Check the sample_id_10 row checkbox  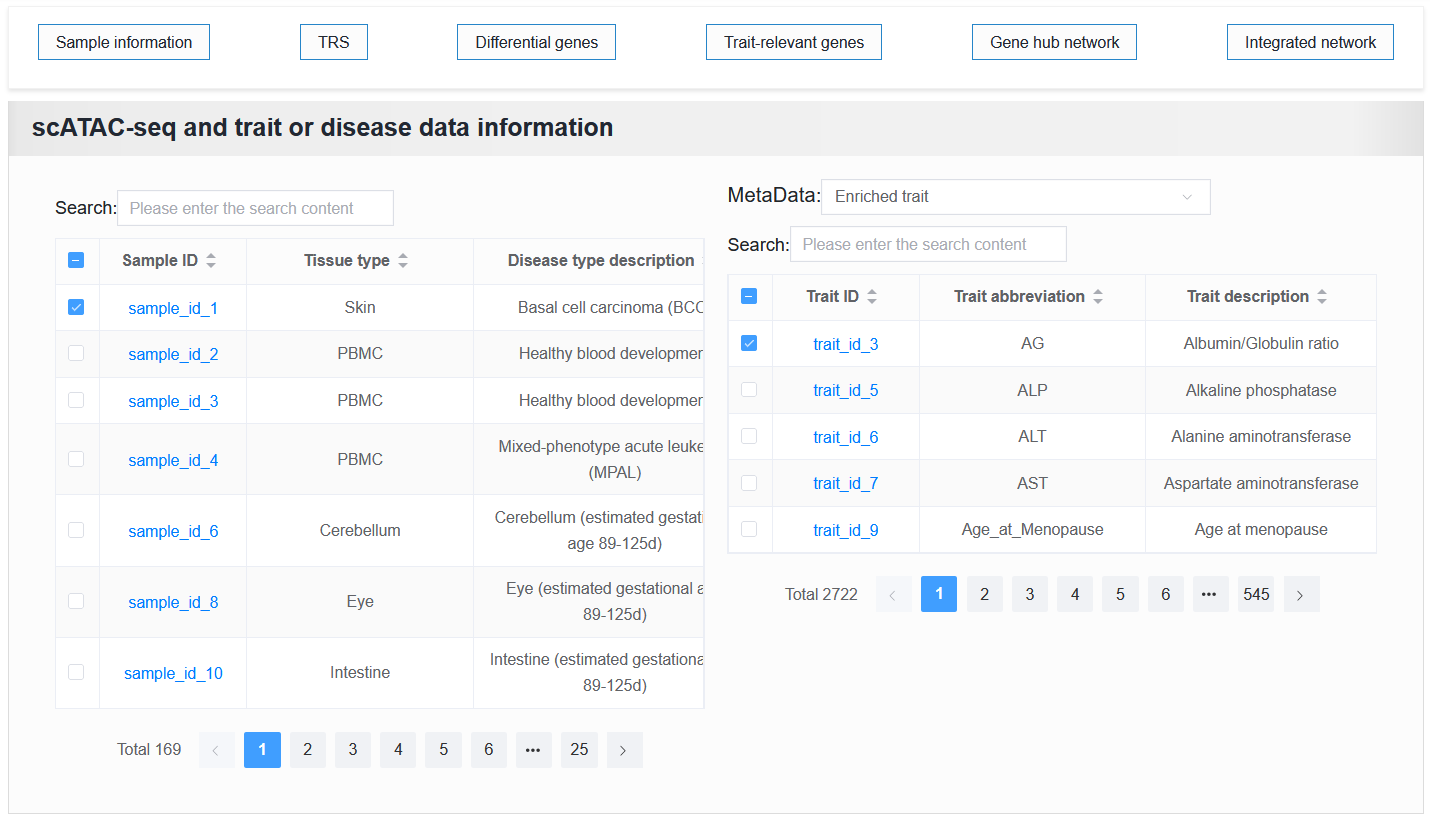tap(76, 672)
